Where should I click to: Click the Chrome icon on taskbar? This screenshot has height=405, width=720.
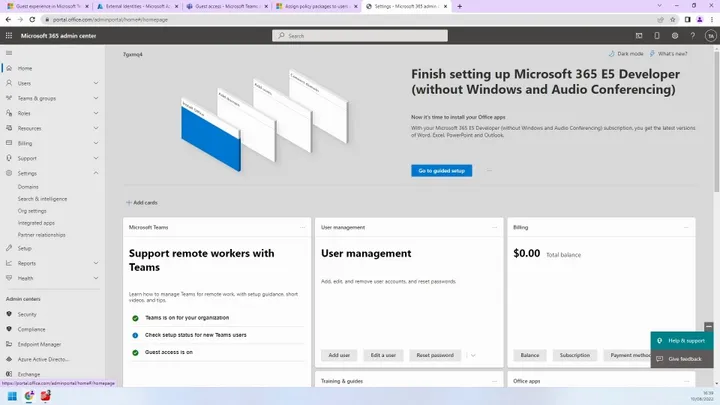point(29,396)
